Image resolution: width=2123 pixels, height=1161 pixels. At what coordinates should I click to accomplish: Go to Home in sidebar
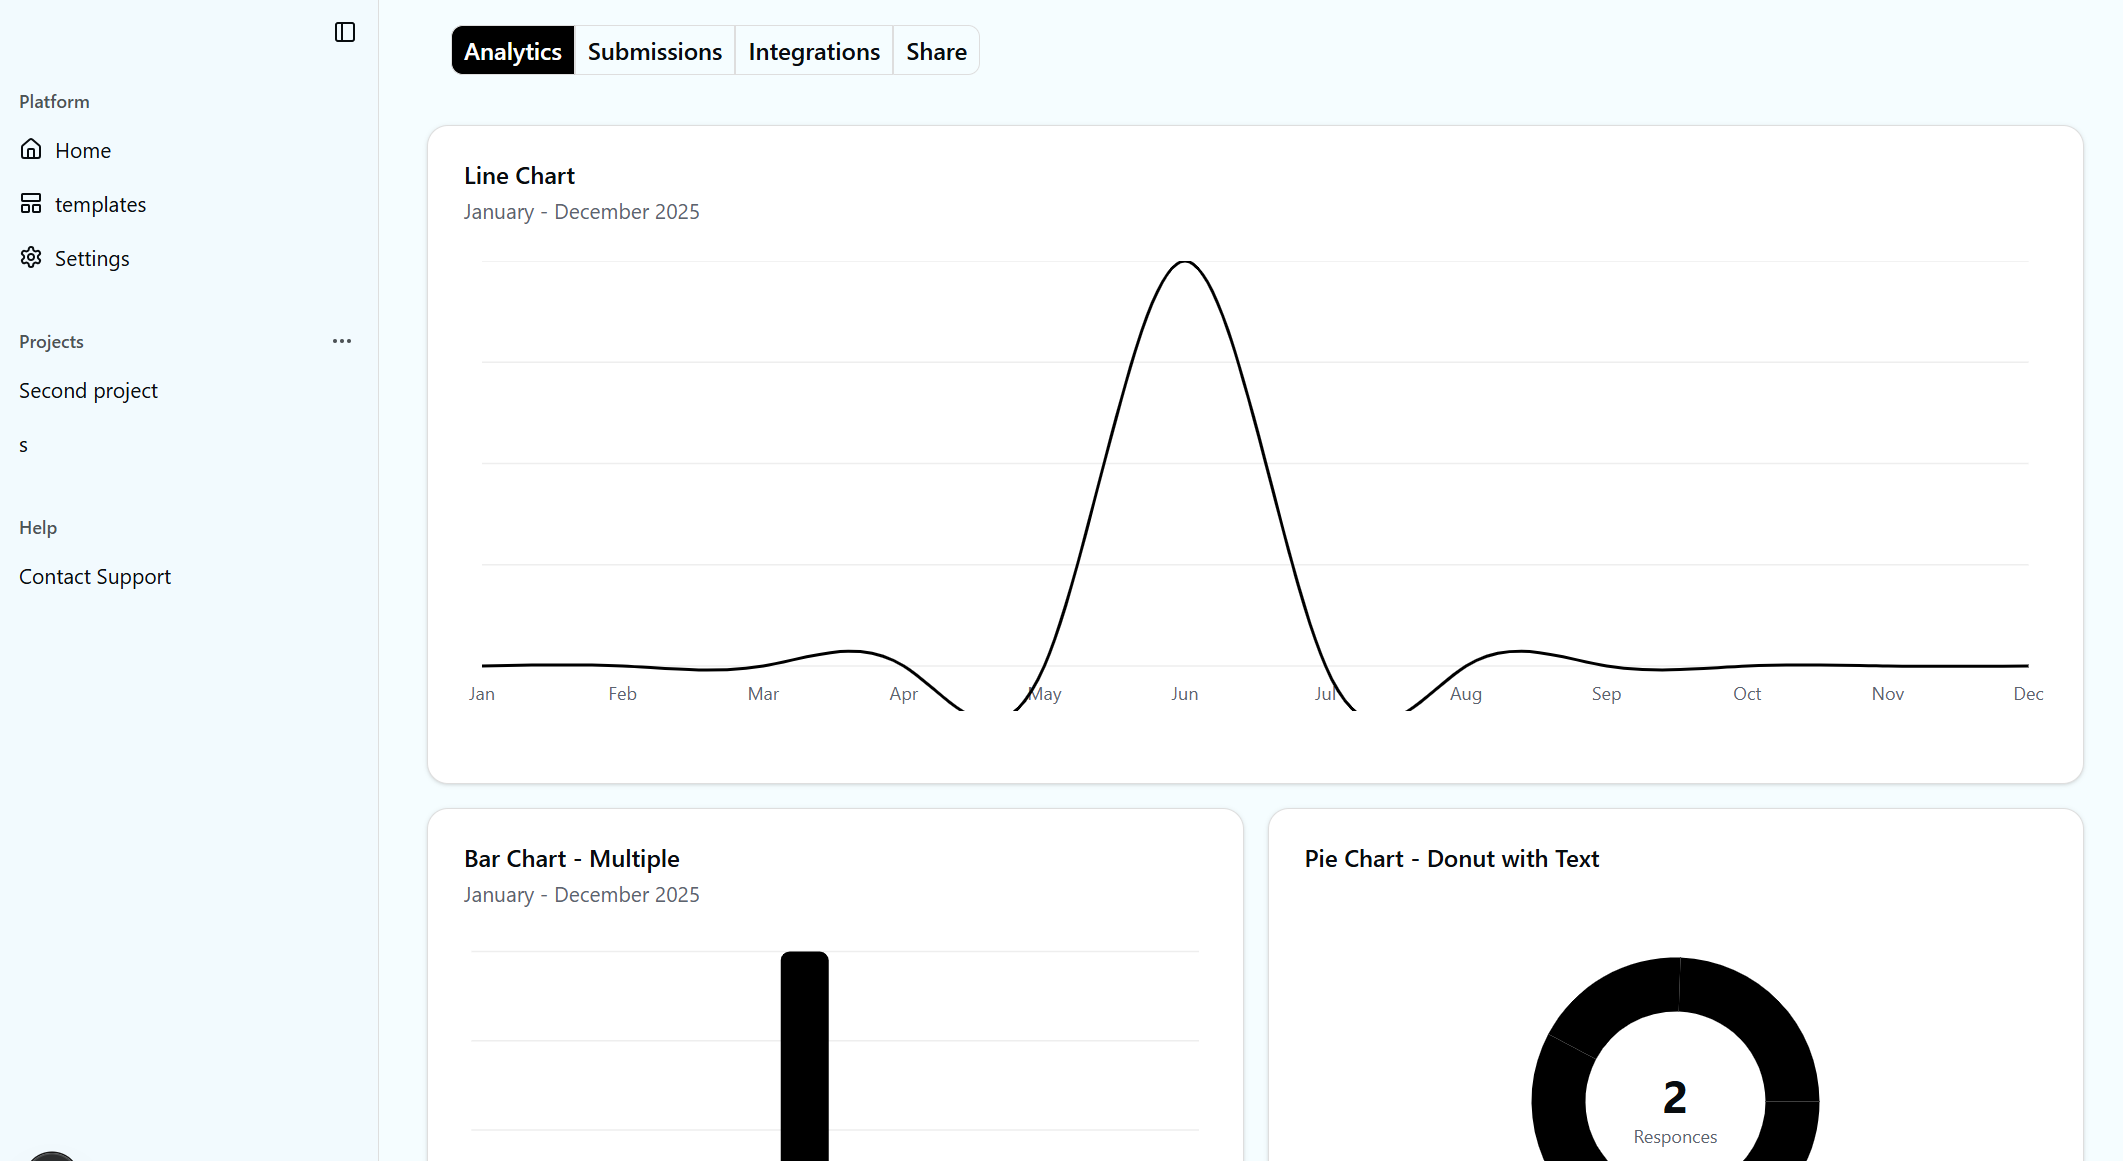[x=83, y=151]
